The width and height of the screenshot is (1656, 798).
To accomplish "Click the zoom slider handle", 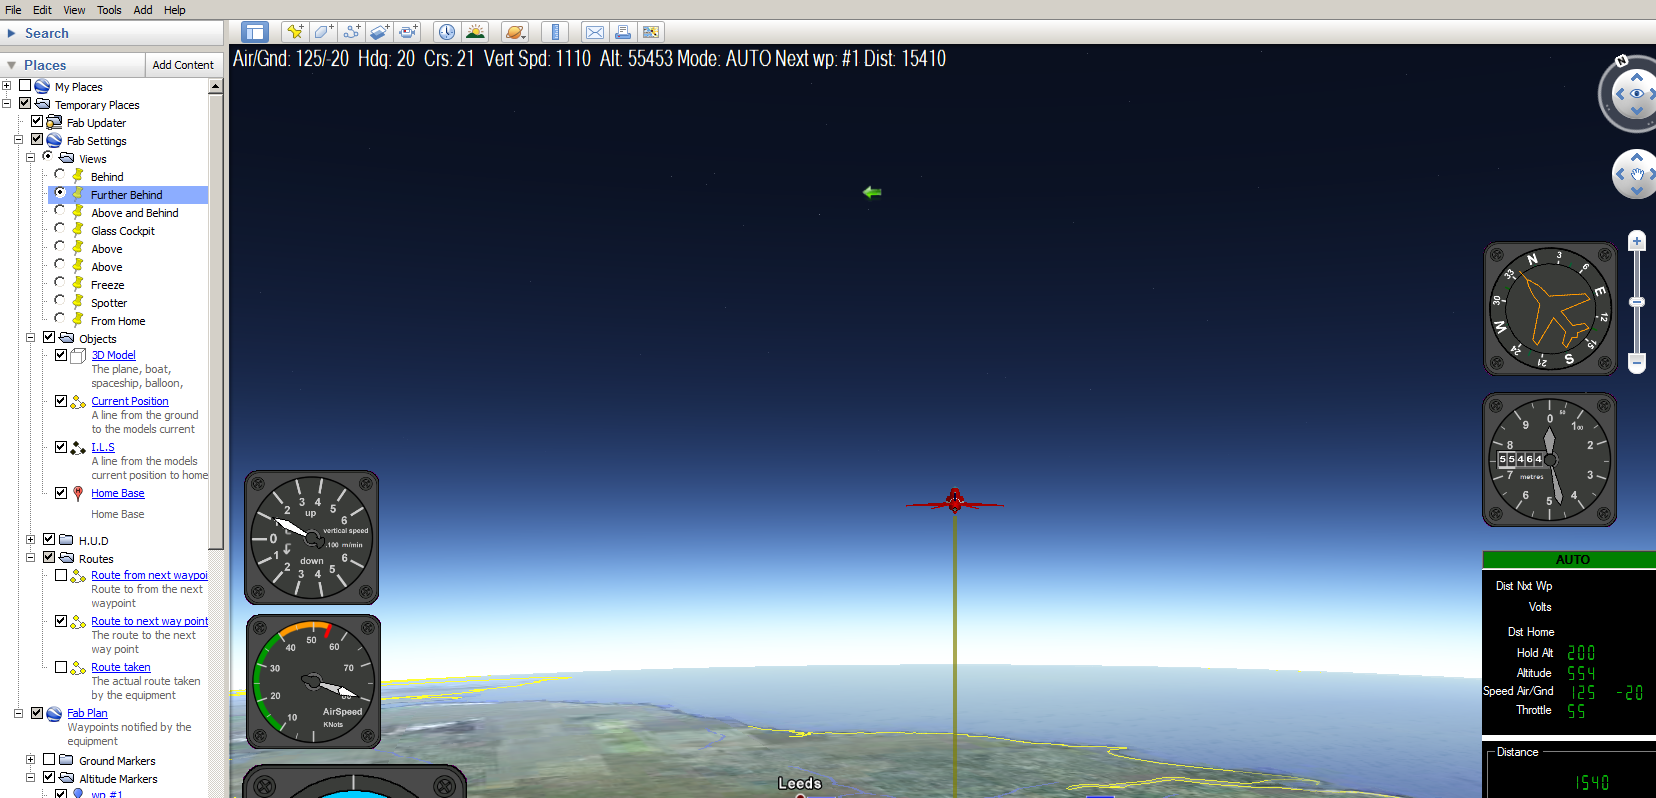I will [x=1637, y=301].
